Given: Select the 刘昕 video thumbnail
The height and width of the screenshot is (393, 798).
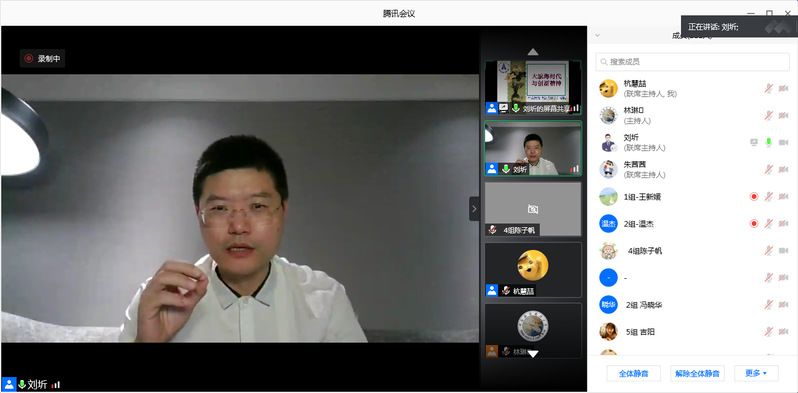Looking at the screenshot, I should (x=533, y=149).
